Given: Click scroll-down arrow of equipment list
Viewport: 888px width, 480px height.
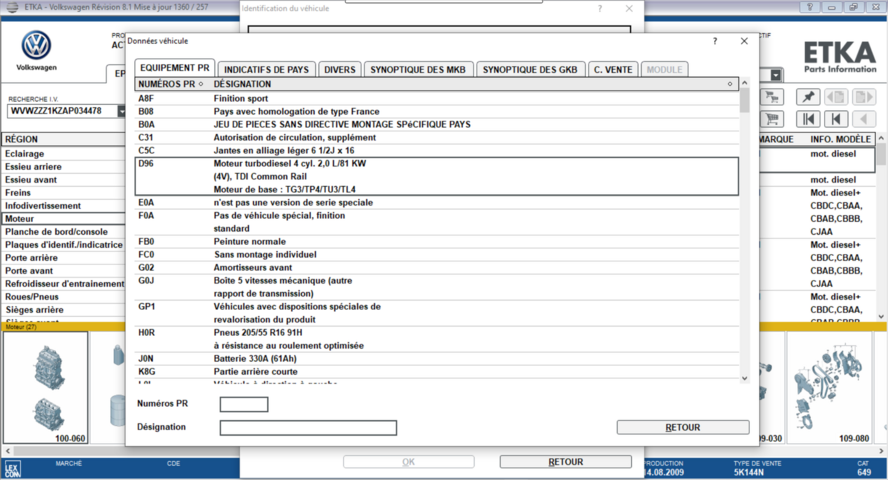Looking at the screenshot, I should tap(745, 378).
